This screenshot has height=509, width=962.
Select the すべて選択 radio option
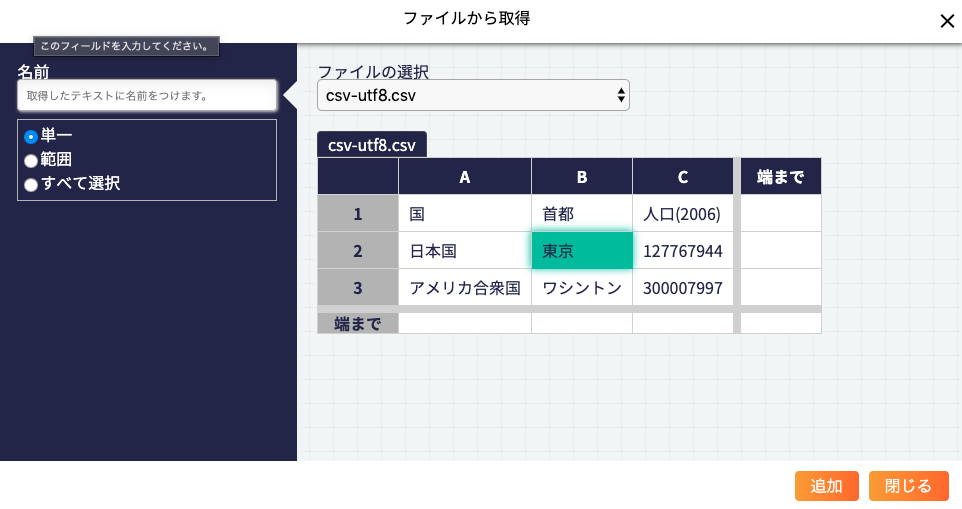[x=31, y=185]
